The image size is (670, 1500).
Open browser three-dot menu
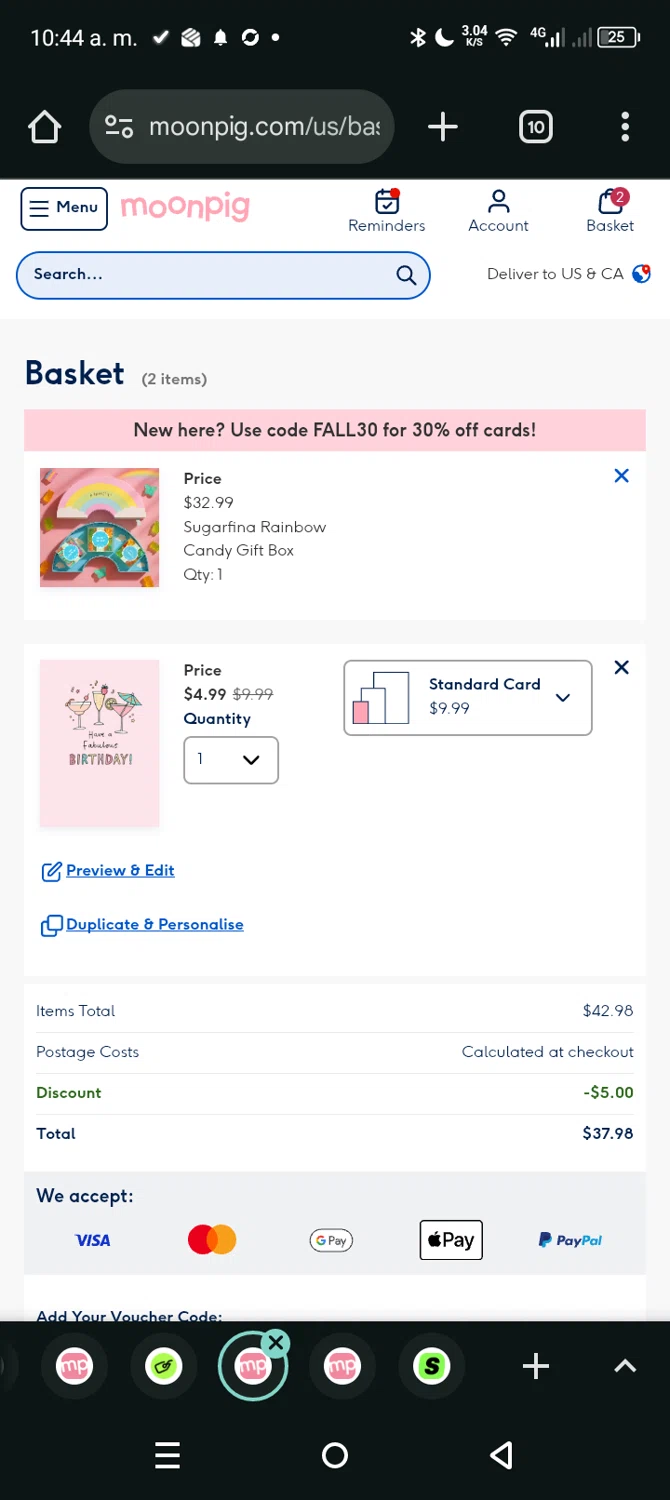click(625, 127)
